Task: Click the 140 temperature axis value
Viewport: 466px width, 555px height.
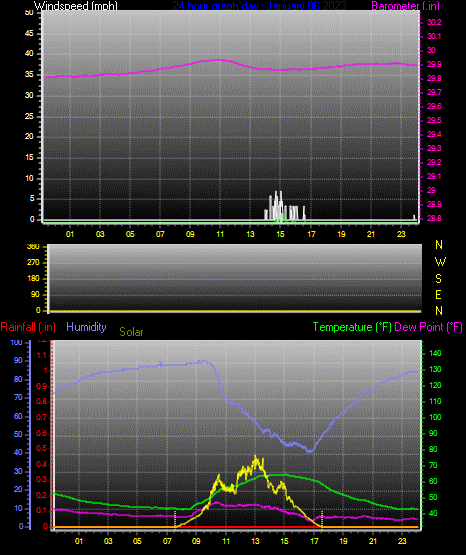Action: tap(435, 353)
